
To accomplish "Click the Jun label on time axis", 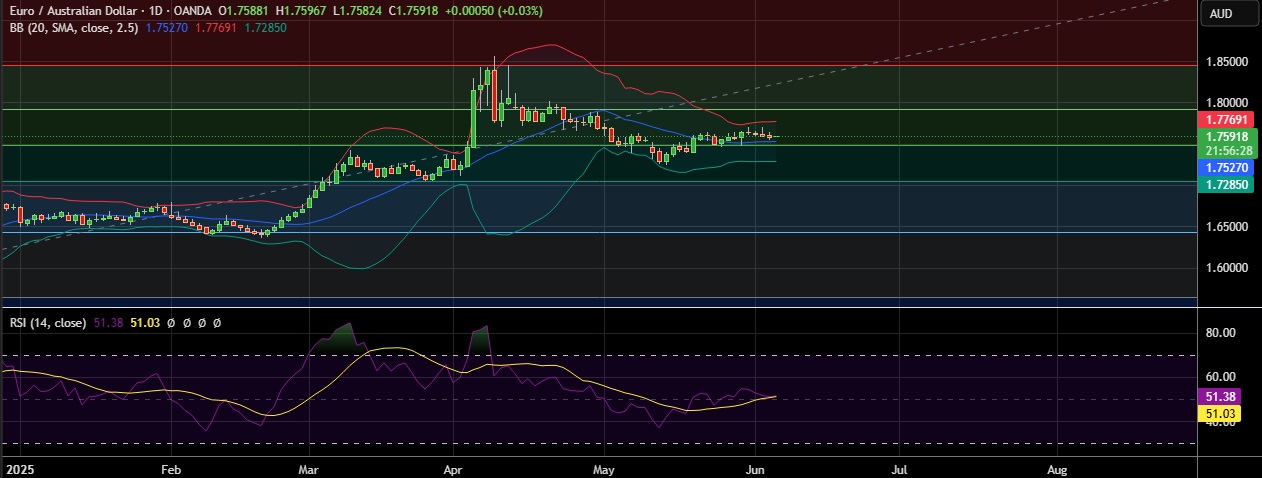I will pyautogui.click(x=755, y=468).
